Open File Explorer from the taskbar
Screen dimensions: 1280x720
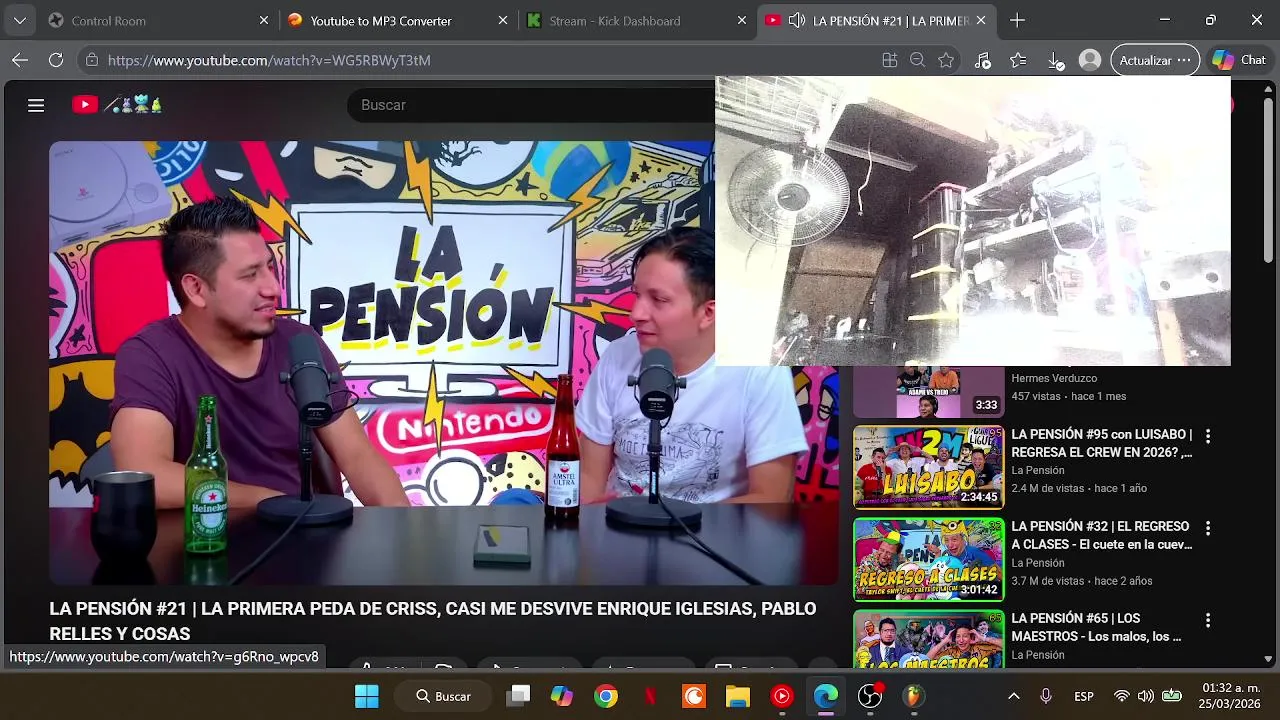(x=738, y=696)
